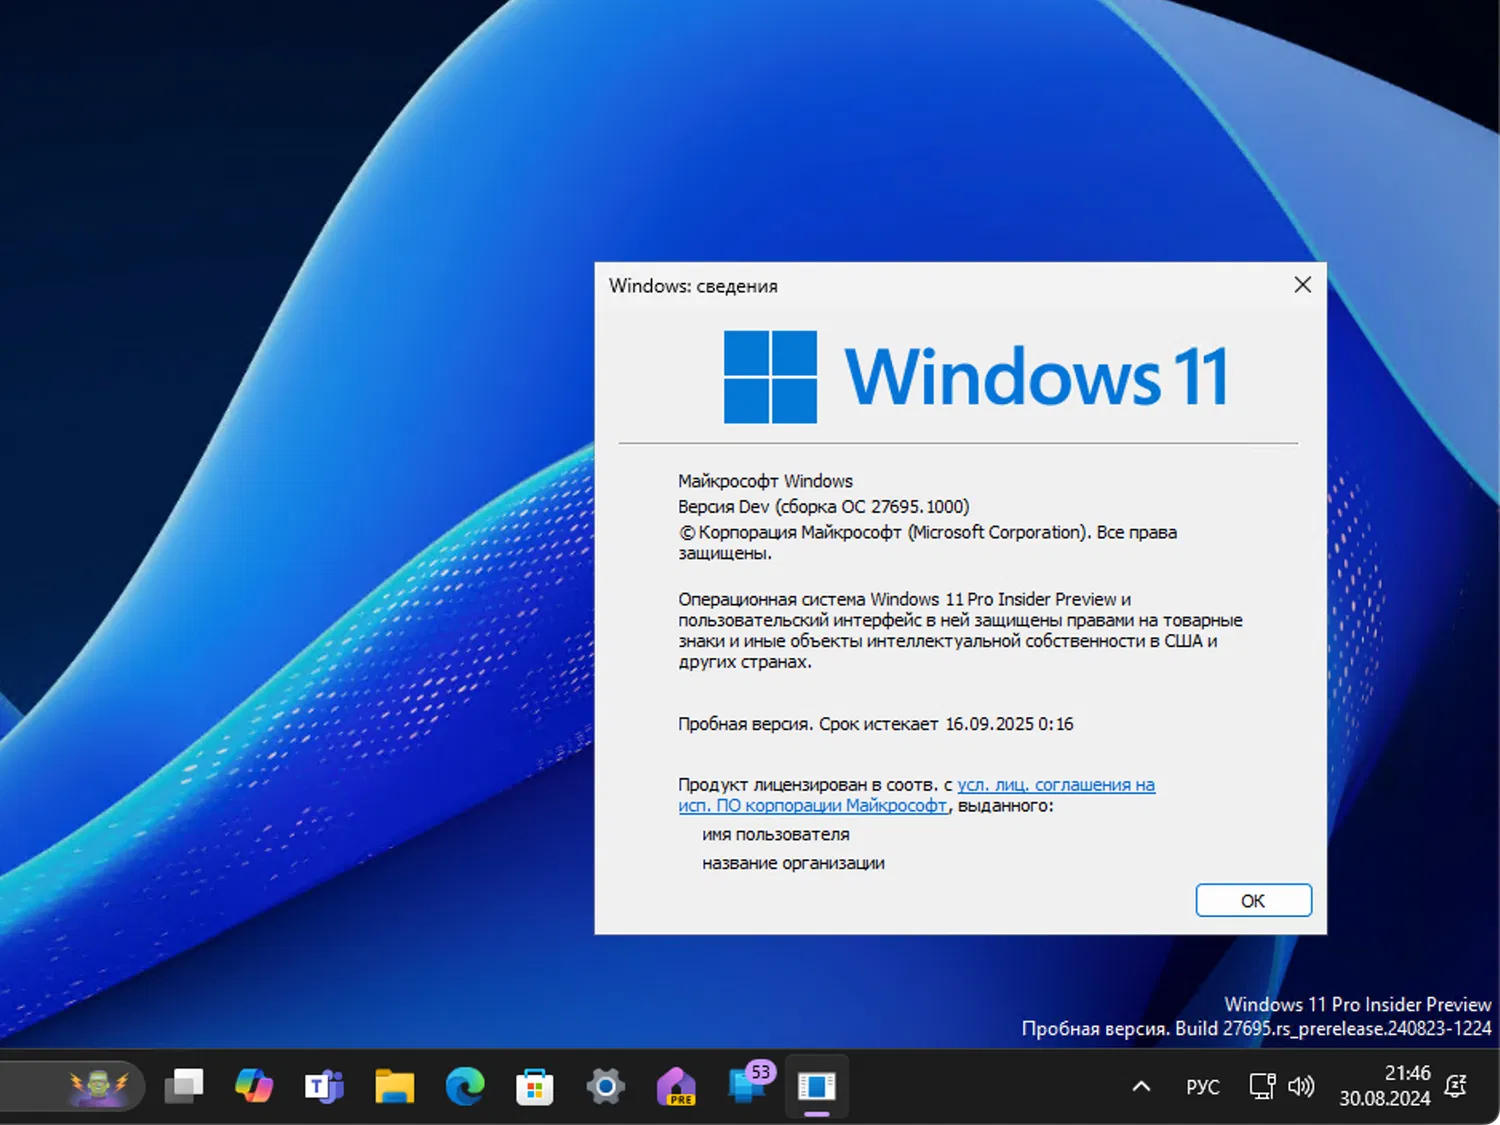Open Settings via the gear icon
1500x1125 pixels.
pyautogui.click(x=604, y=1086)
